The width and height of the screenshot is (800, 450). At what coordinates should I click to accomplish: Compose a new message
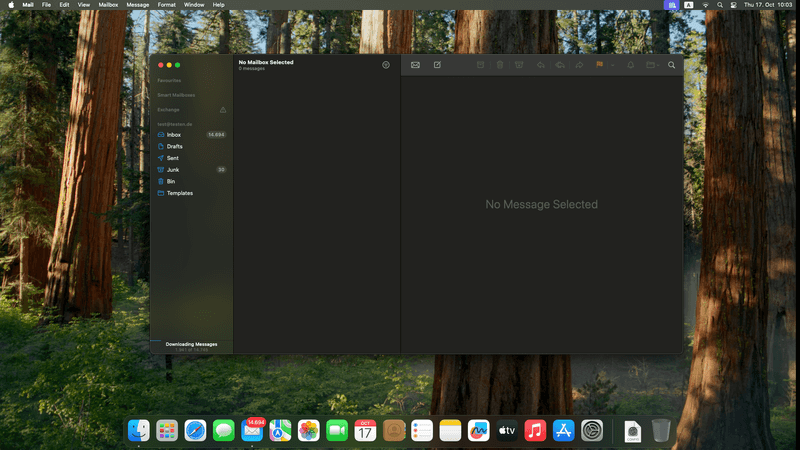[437, 65]
